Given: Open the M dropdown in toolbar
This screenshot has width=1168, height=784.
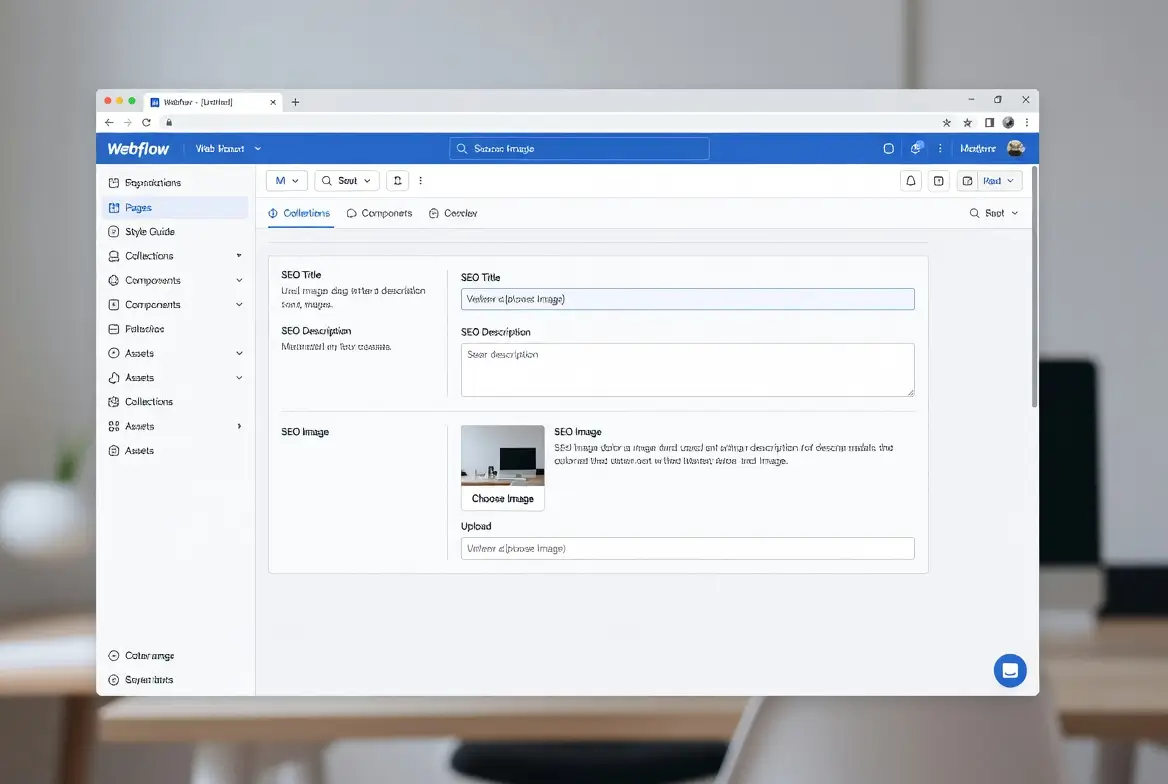Looking at the screenshot, I should coord(287,180).
